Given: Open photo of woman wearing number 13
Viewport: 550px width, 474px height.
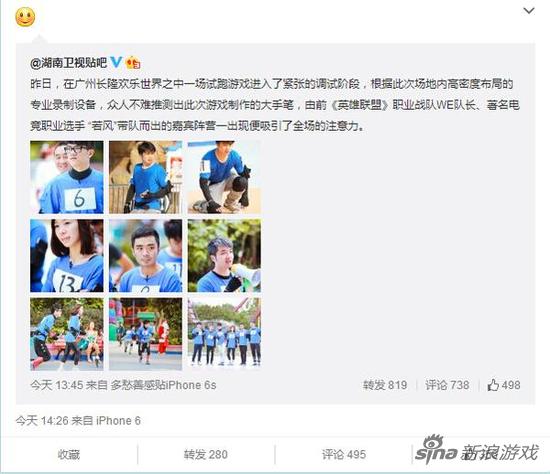Looking at the screenshot, I should (67, 256).
